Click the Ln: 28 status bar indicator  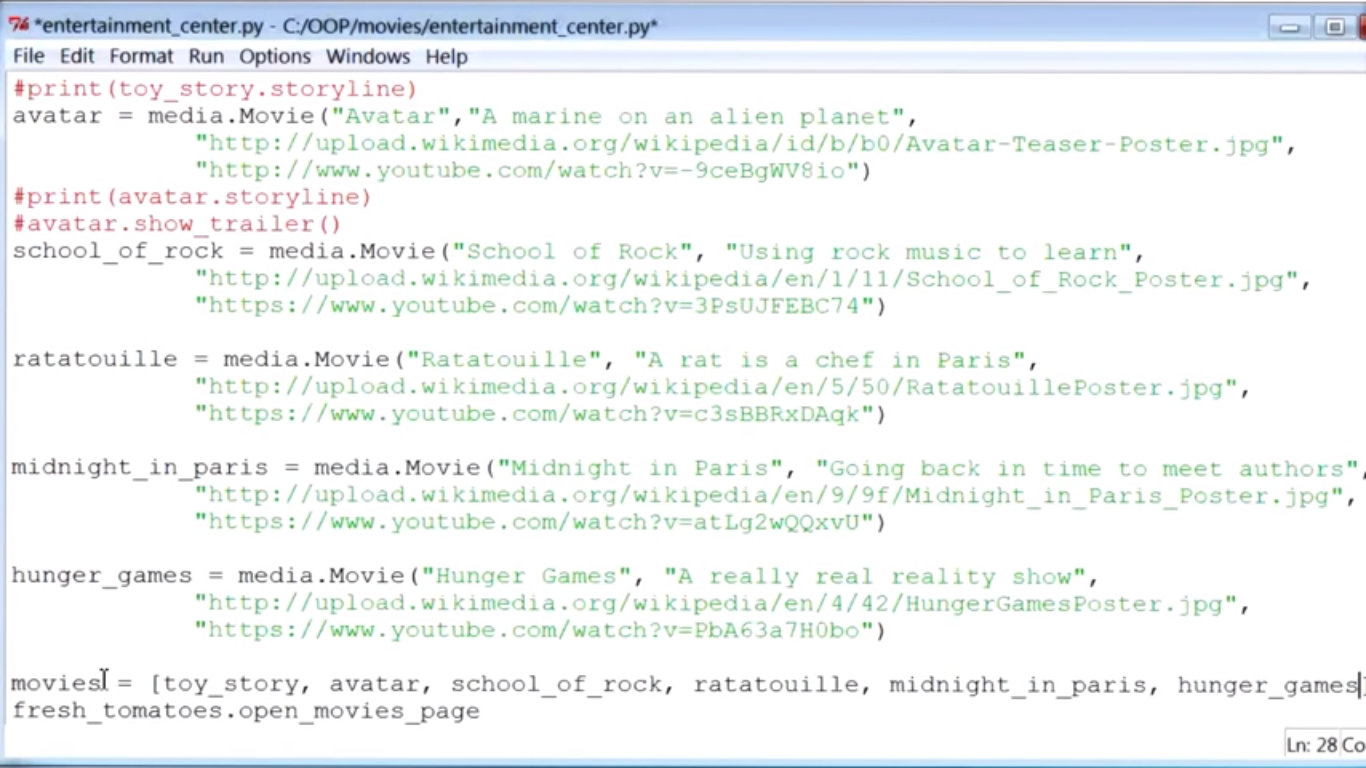pos(1311,745)
